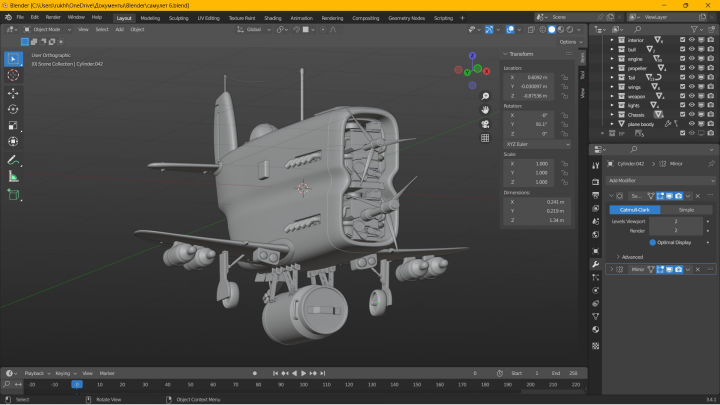
Task: Click the Add Cube tool icon
Action: coord(13,195)
